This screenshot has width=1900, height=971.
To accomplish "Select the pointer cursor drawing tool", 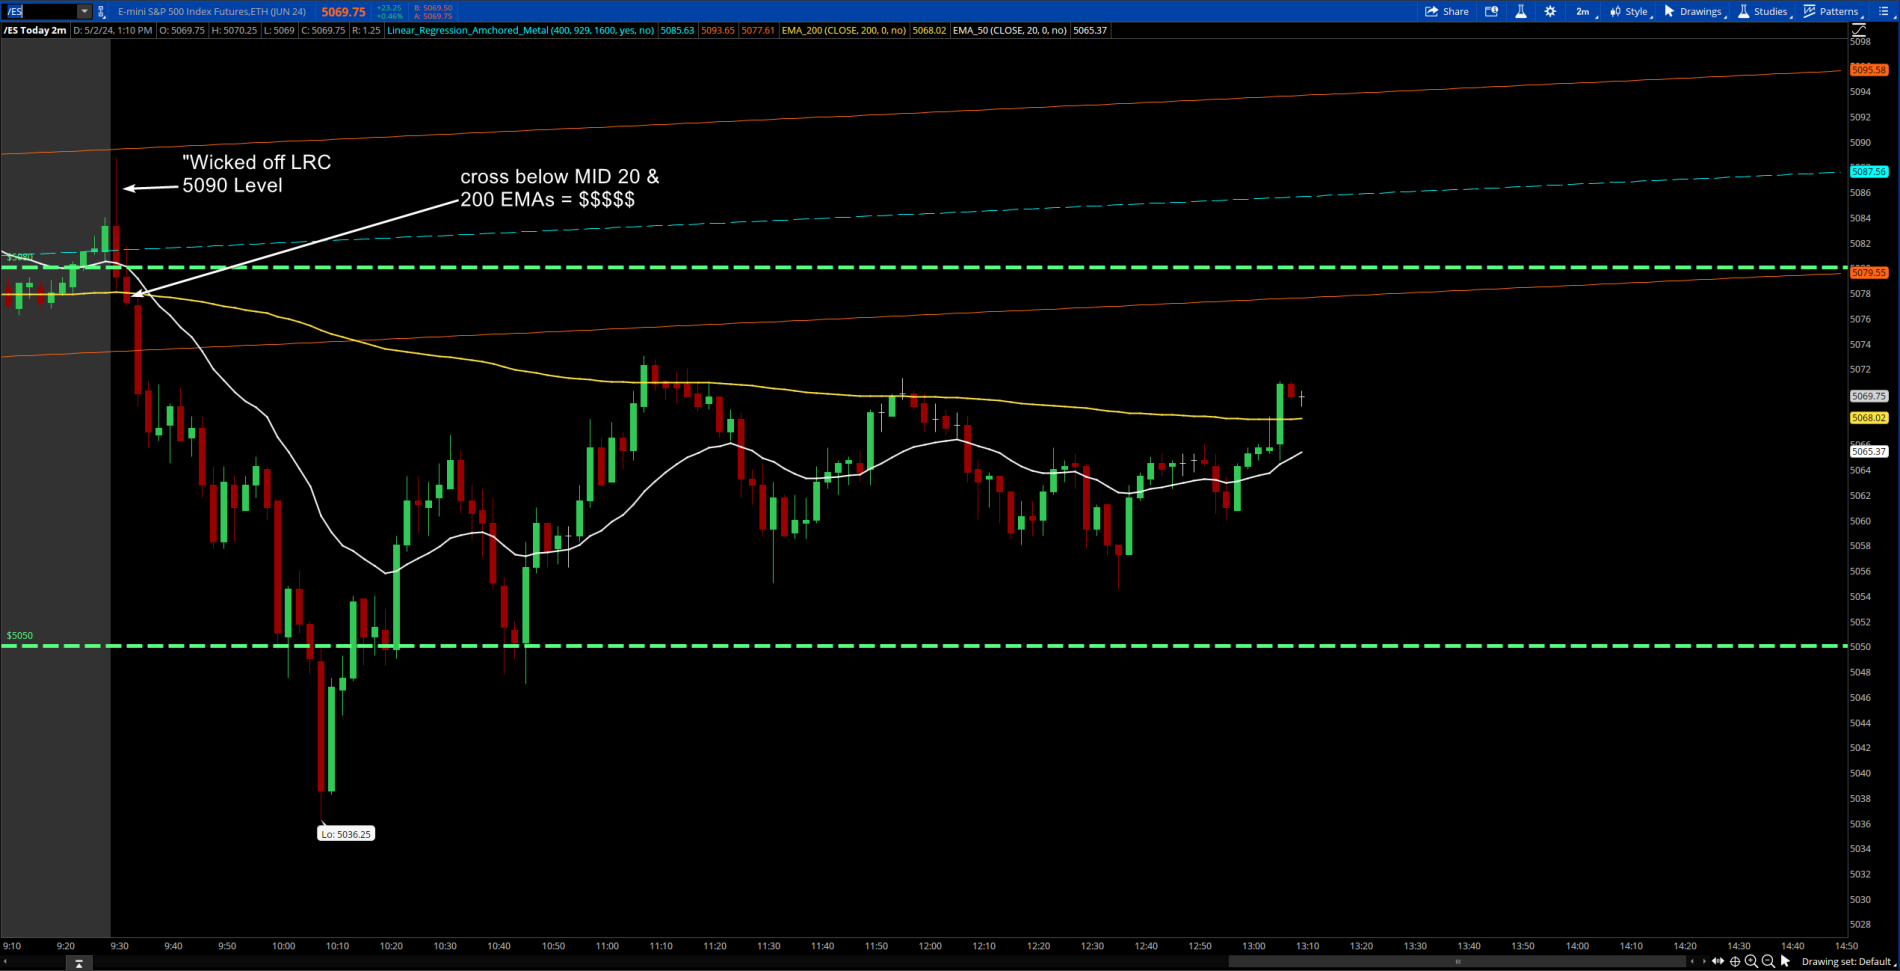I will (x=1785, y=961).
